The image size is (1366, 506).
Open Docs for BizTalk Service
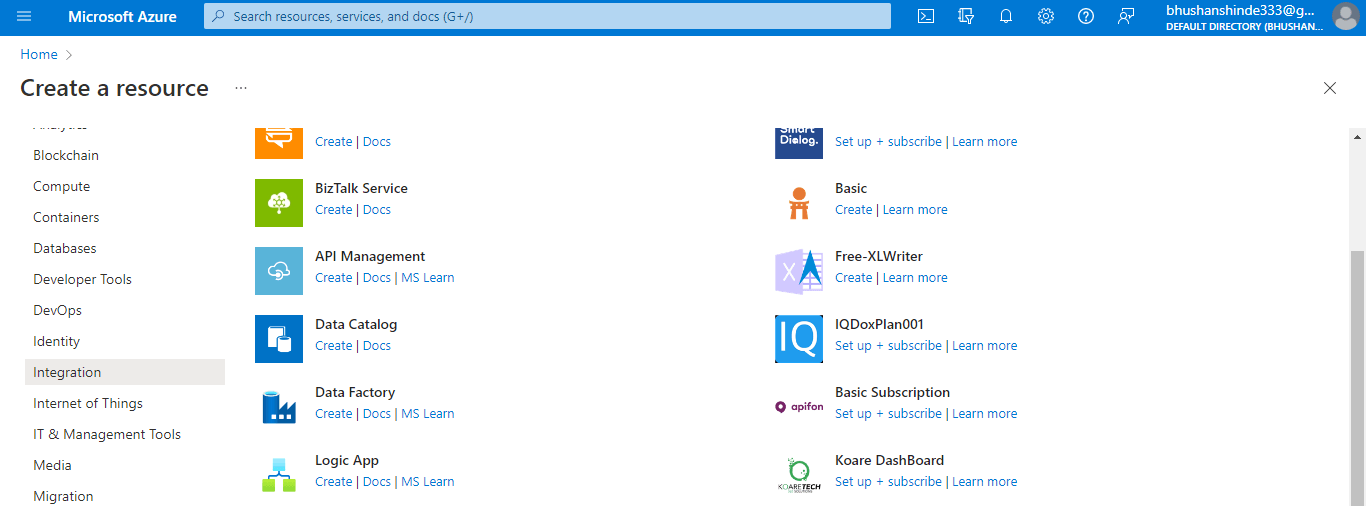click(x=377, y=209)
